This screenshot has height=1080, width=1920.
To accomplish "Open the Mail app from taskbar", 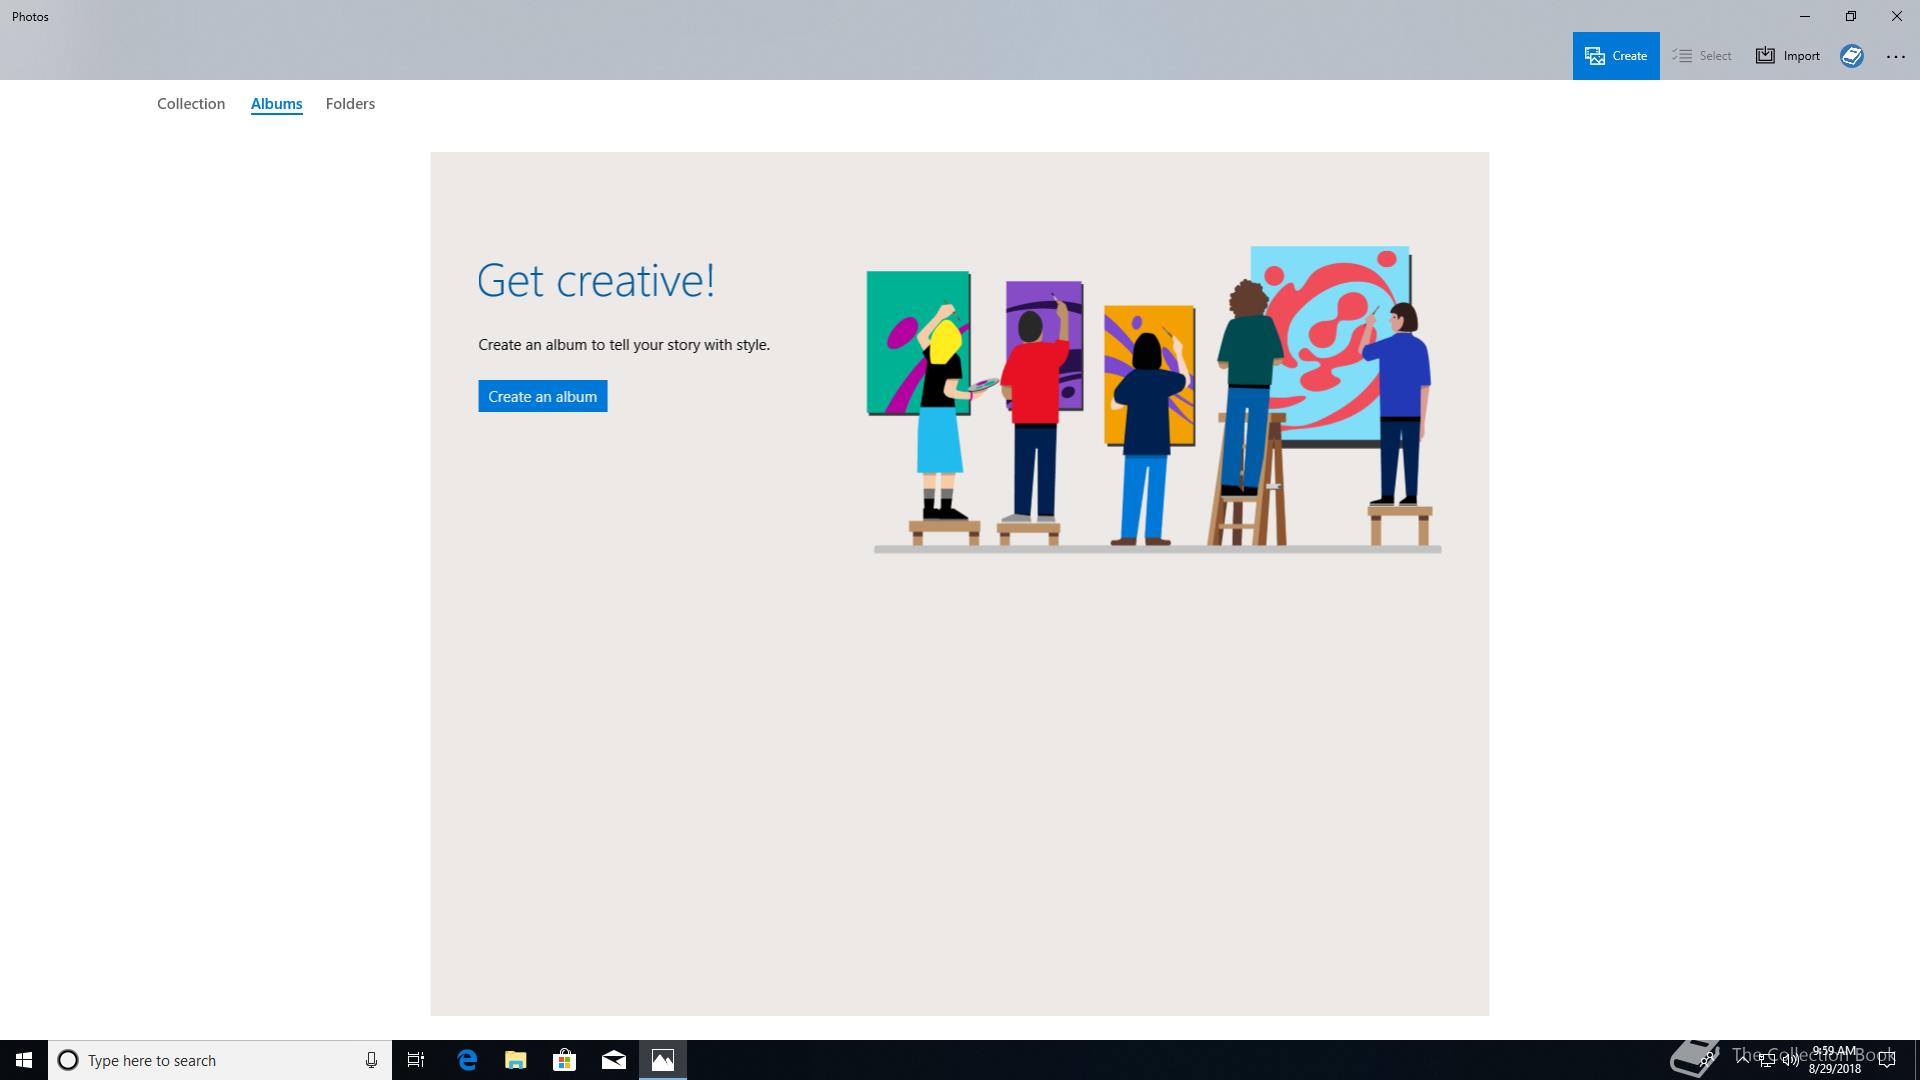I will [x=614, y=1060].
